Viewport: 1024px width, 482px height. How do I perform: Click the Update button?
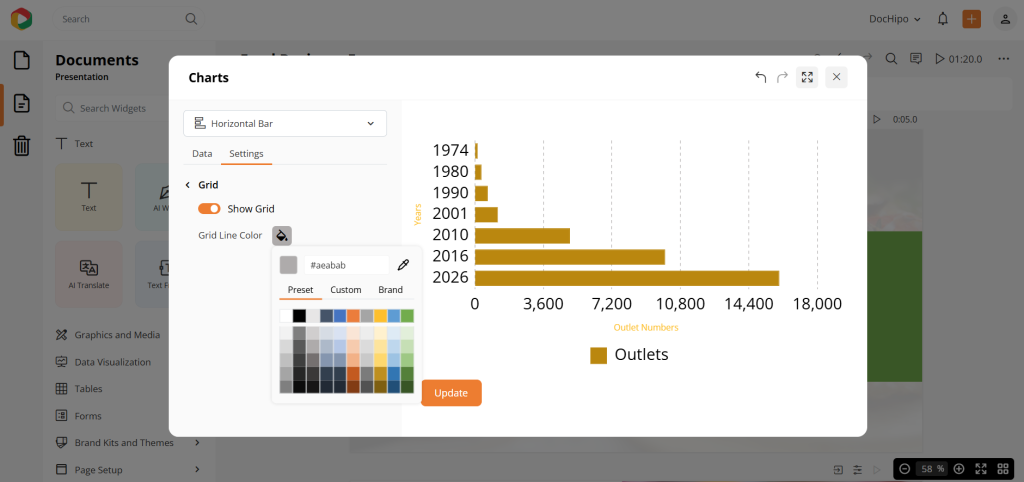(x=451, y=393)
